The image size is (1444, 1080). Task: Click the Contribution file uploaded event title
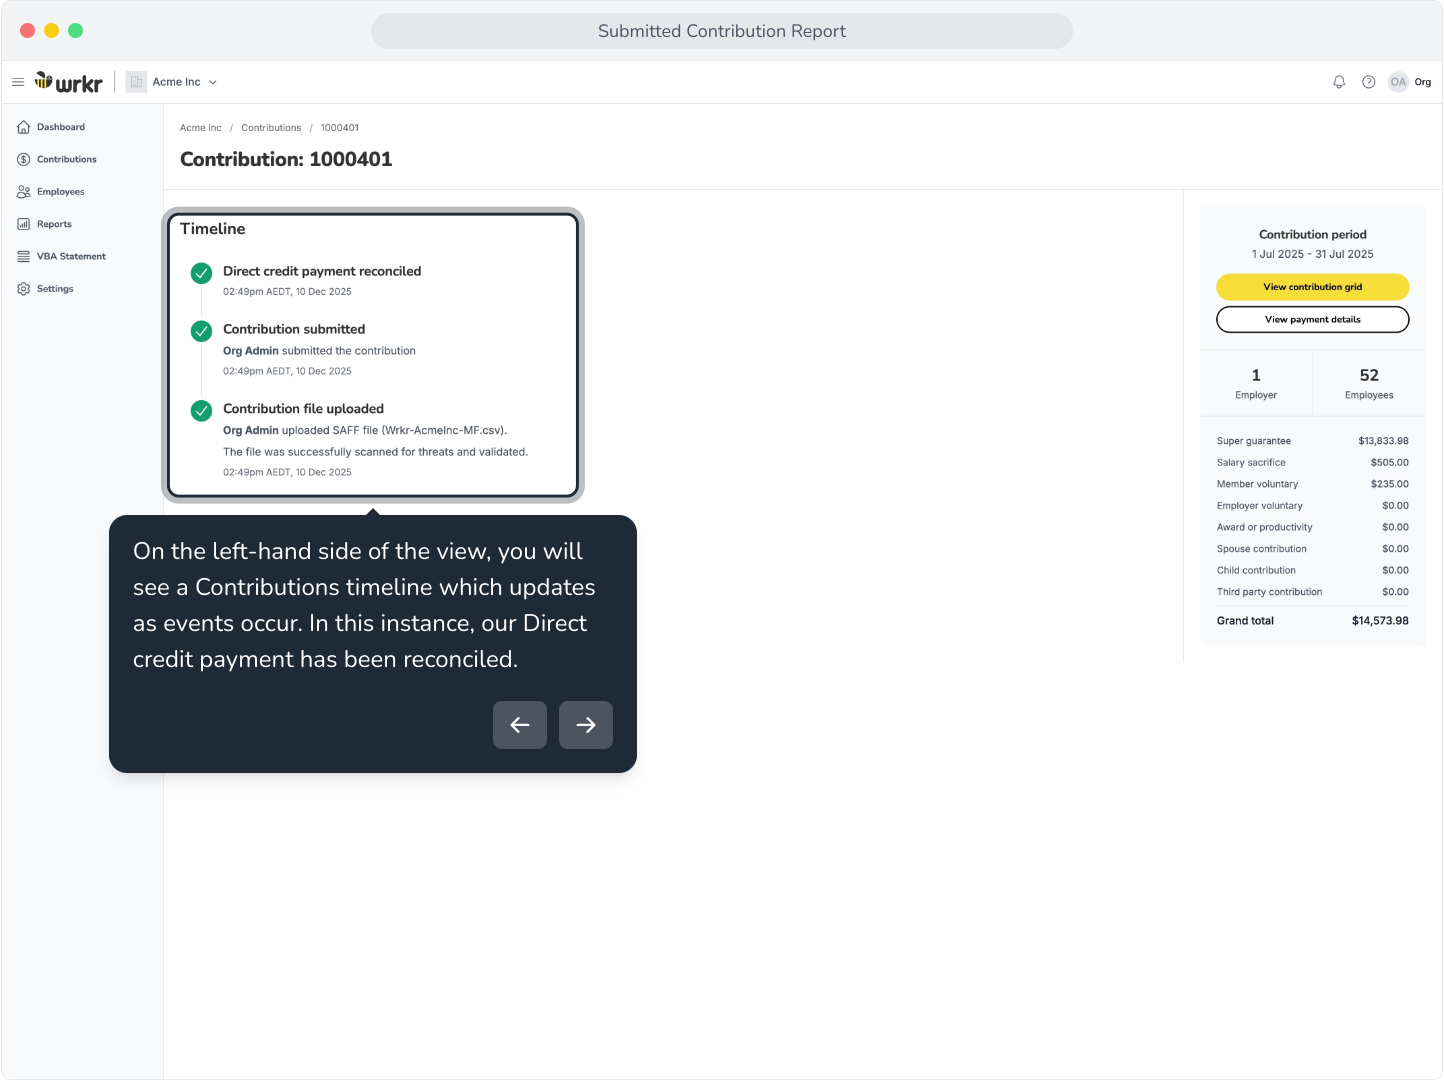pos(303,409)
